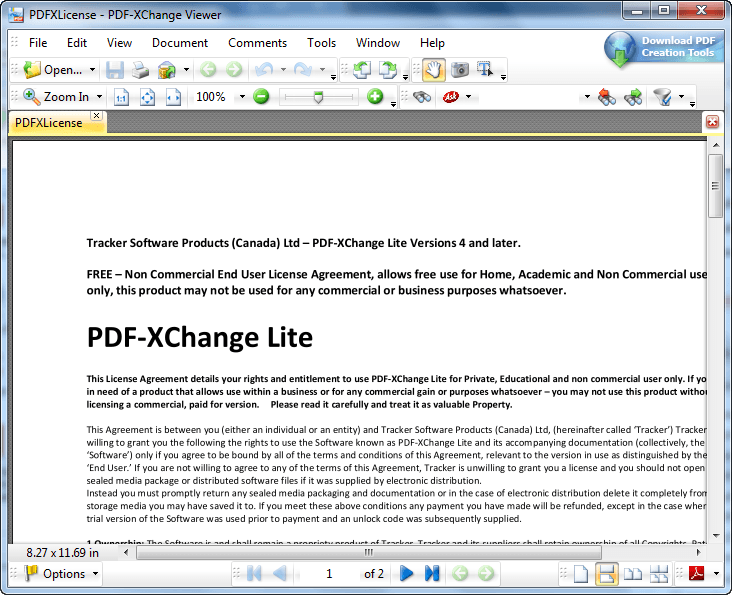The width and height of the screenshot is (732, 595).
Task: Click the zoom slider handle
Action: point(318,98)
